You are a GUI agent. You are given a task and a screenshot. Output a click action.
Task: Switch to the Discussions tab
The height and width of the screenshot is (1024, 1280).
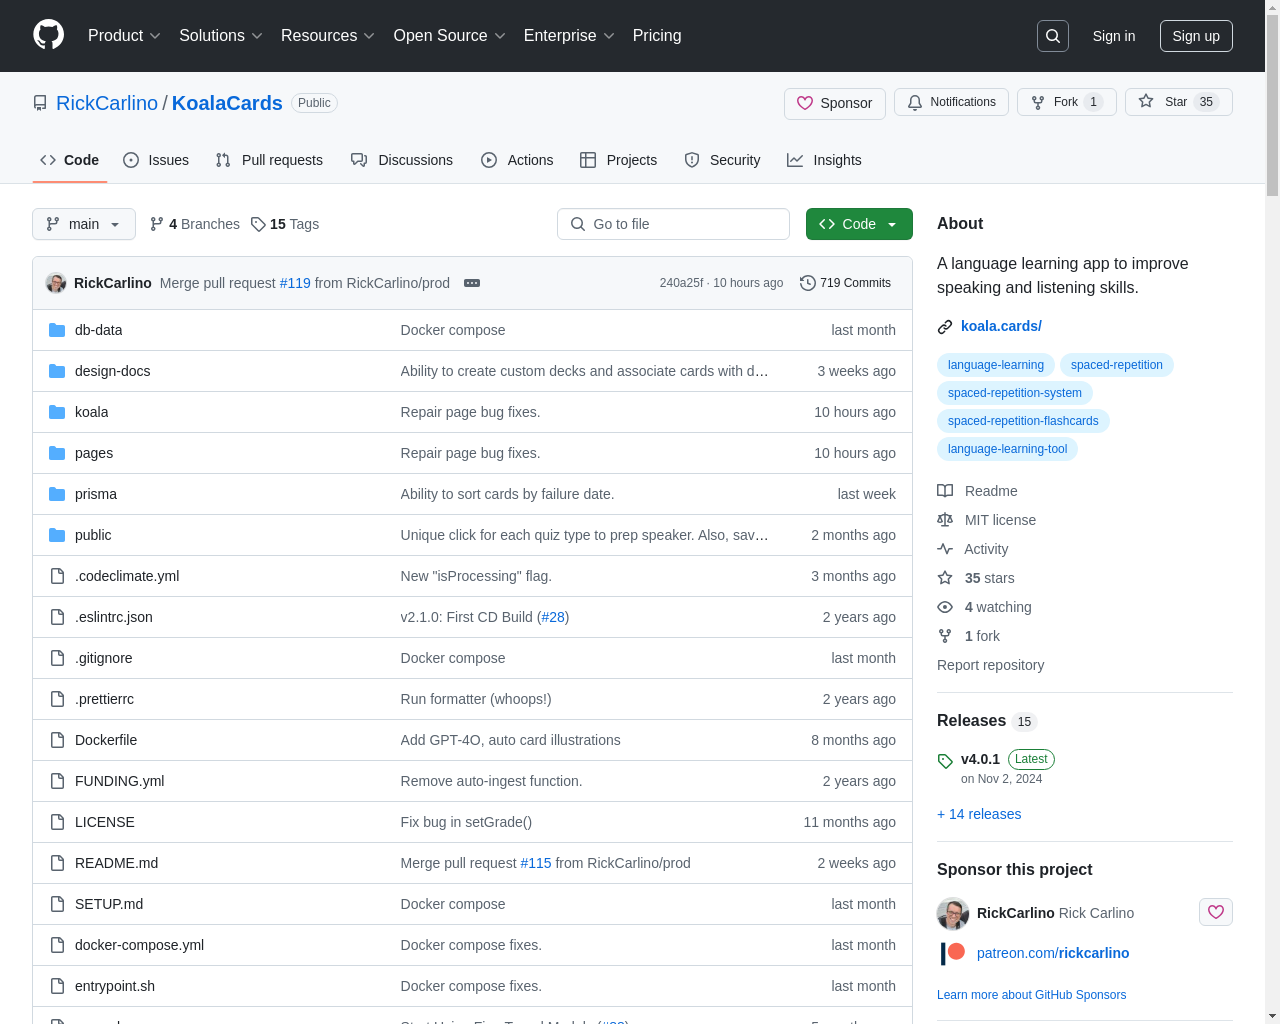(402, 160)
